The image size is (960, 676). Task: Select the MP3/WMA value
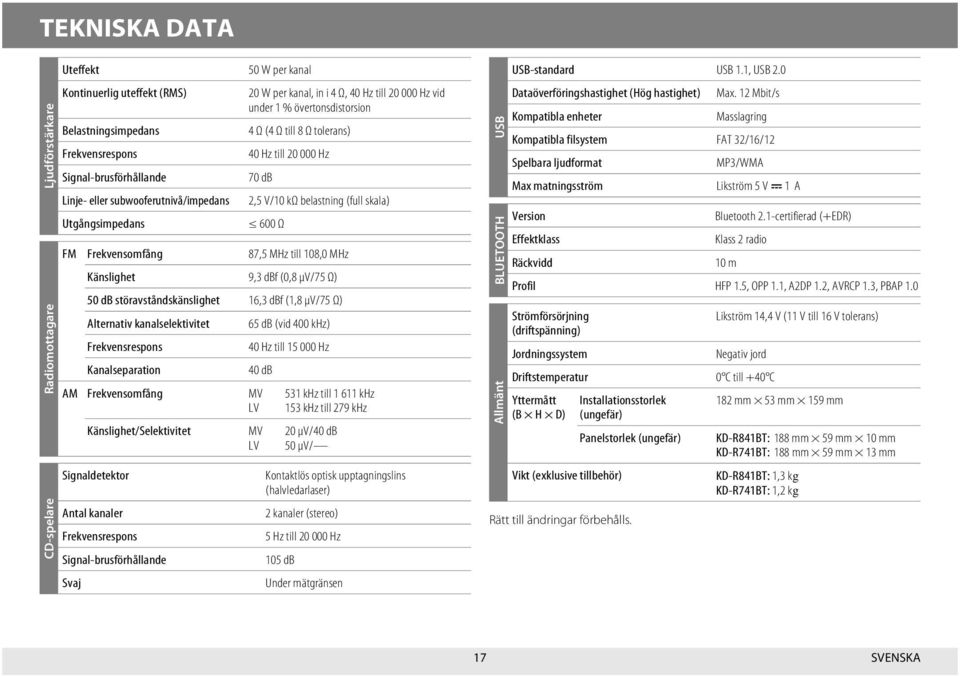pos(740,163)
